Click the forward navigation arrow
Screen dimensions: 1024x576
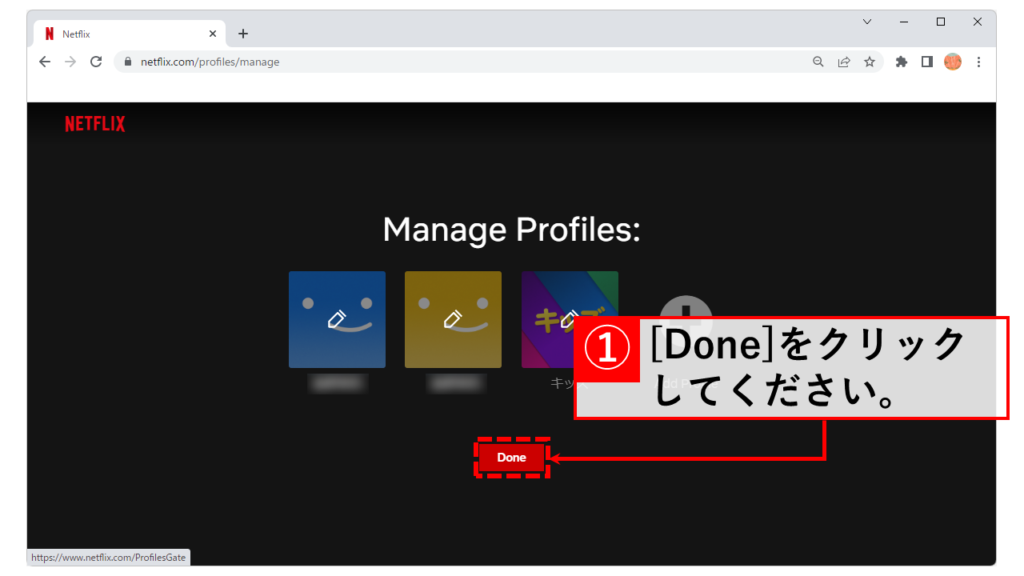tap(70, 62)
